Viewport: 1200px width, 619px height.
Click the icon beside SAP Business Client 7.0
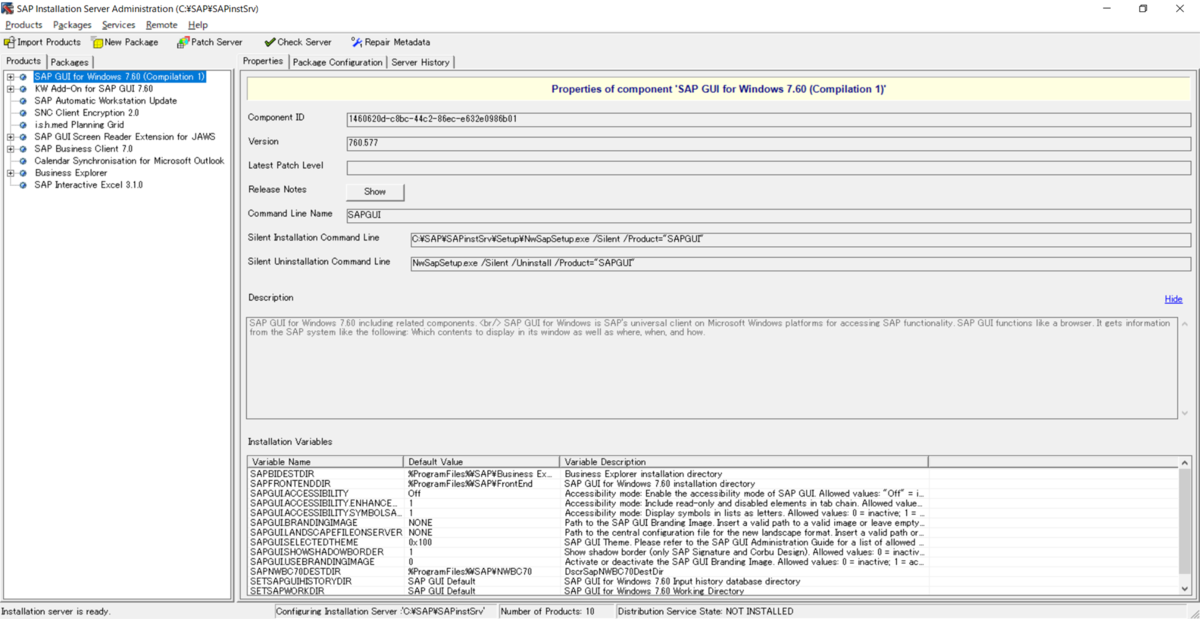tap(23, 149)
